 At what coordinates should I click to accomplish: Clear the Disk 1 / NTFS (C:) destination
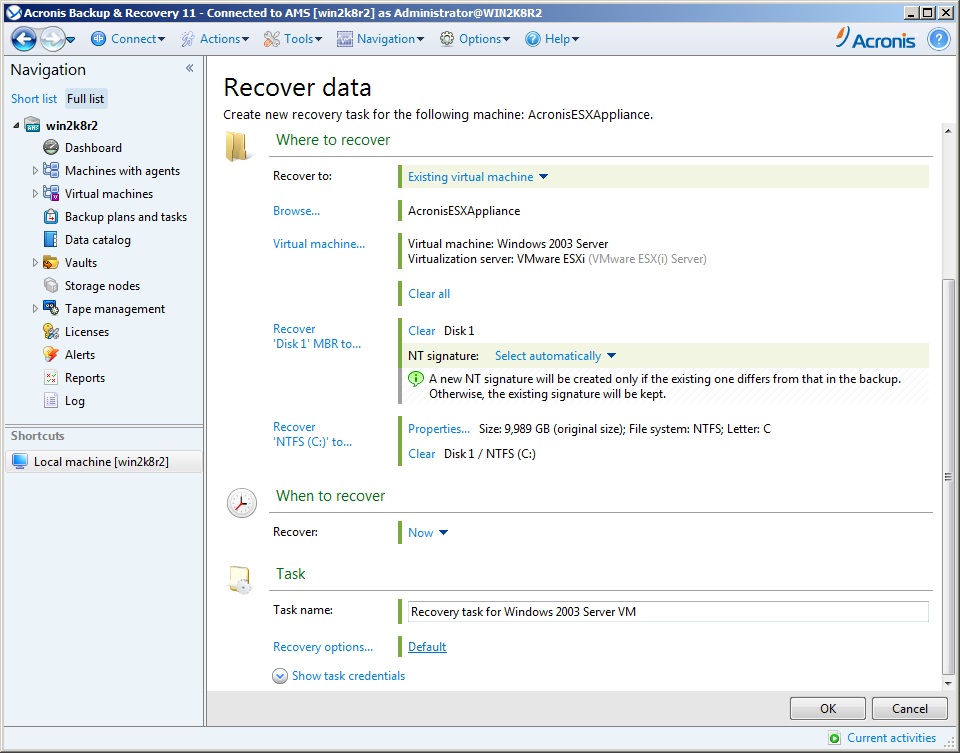pyautogui.click(x=421, y=454)
